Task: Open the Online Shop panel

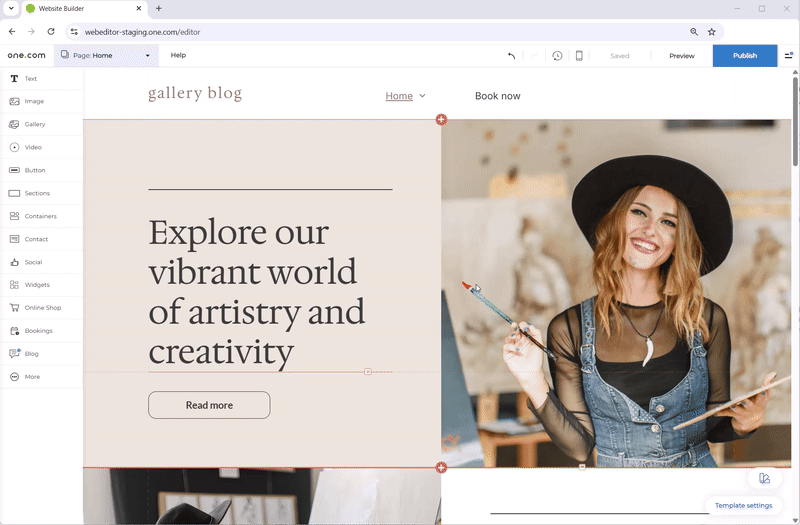Action: point(42,308)
